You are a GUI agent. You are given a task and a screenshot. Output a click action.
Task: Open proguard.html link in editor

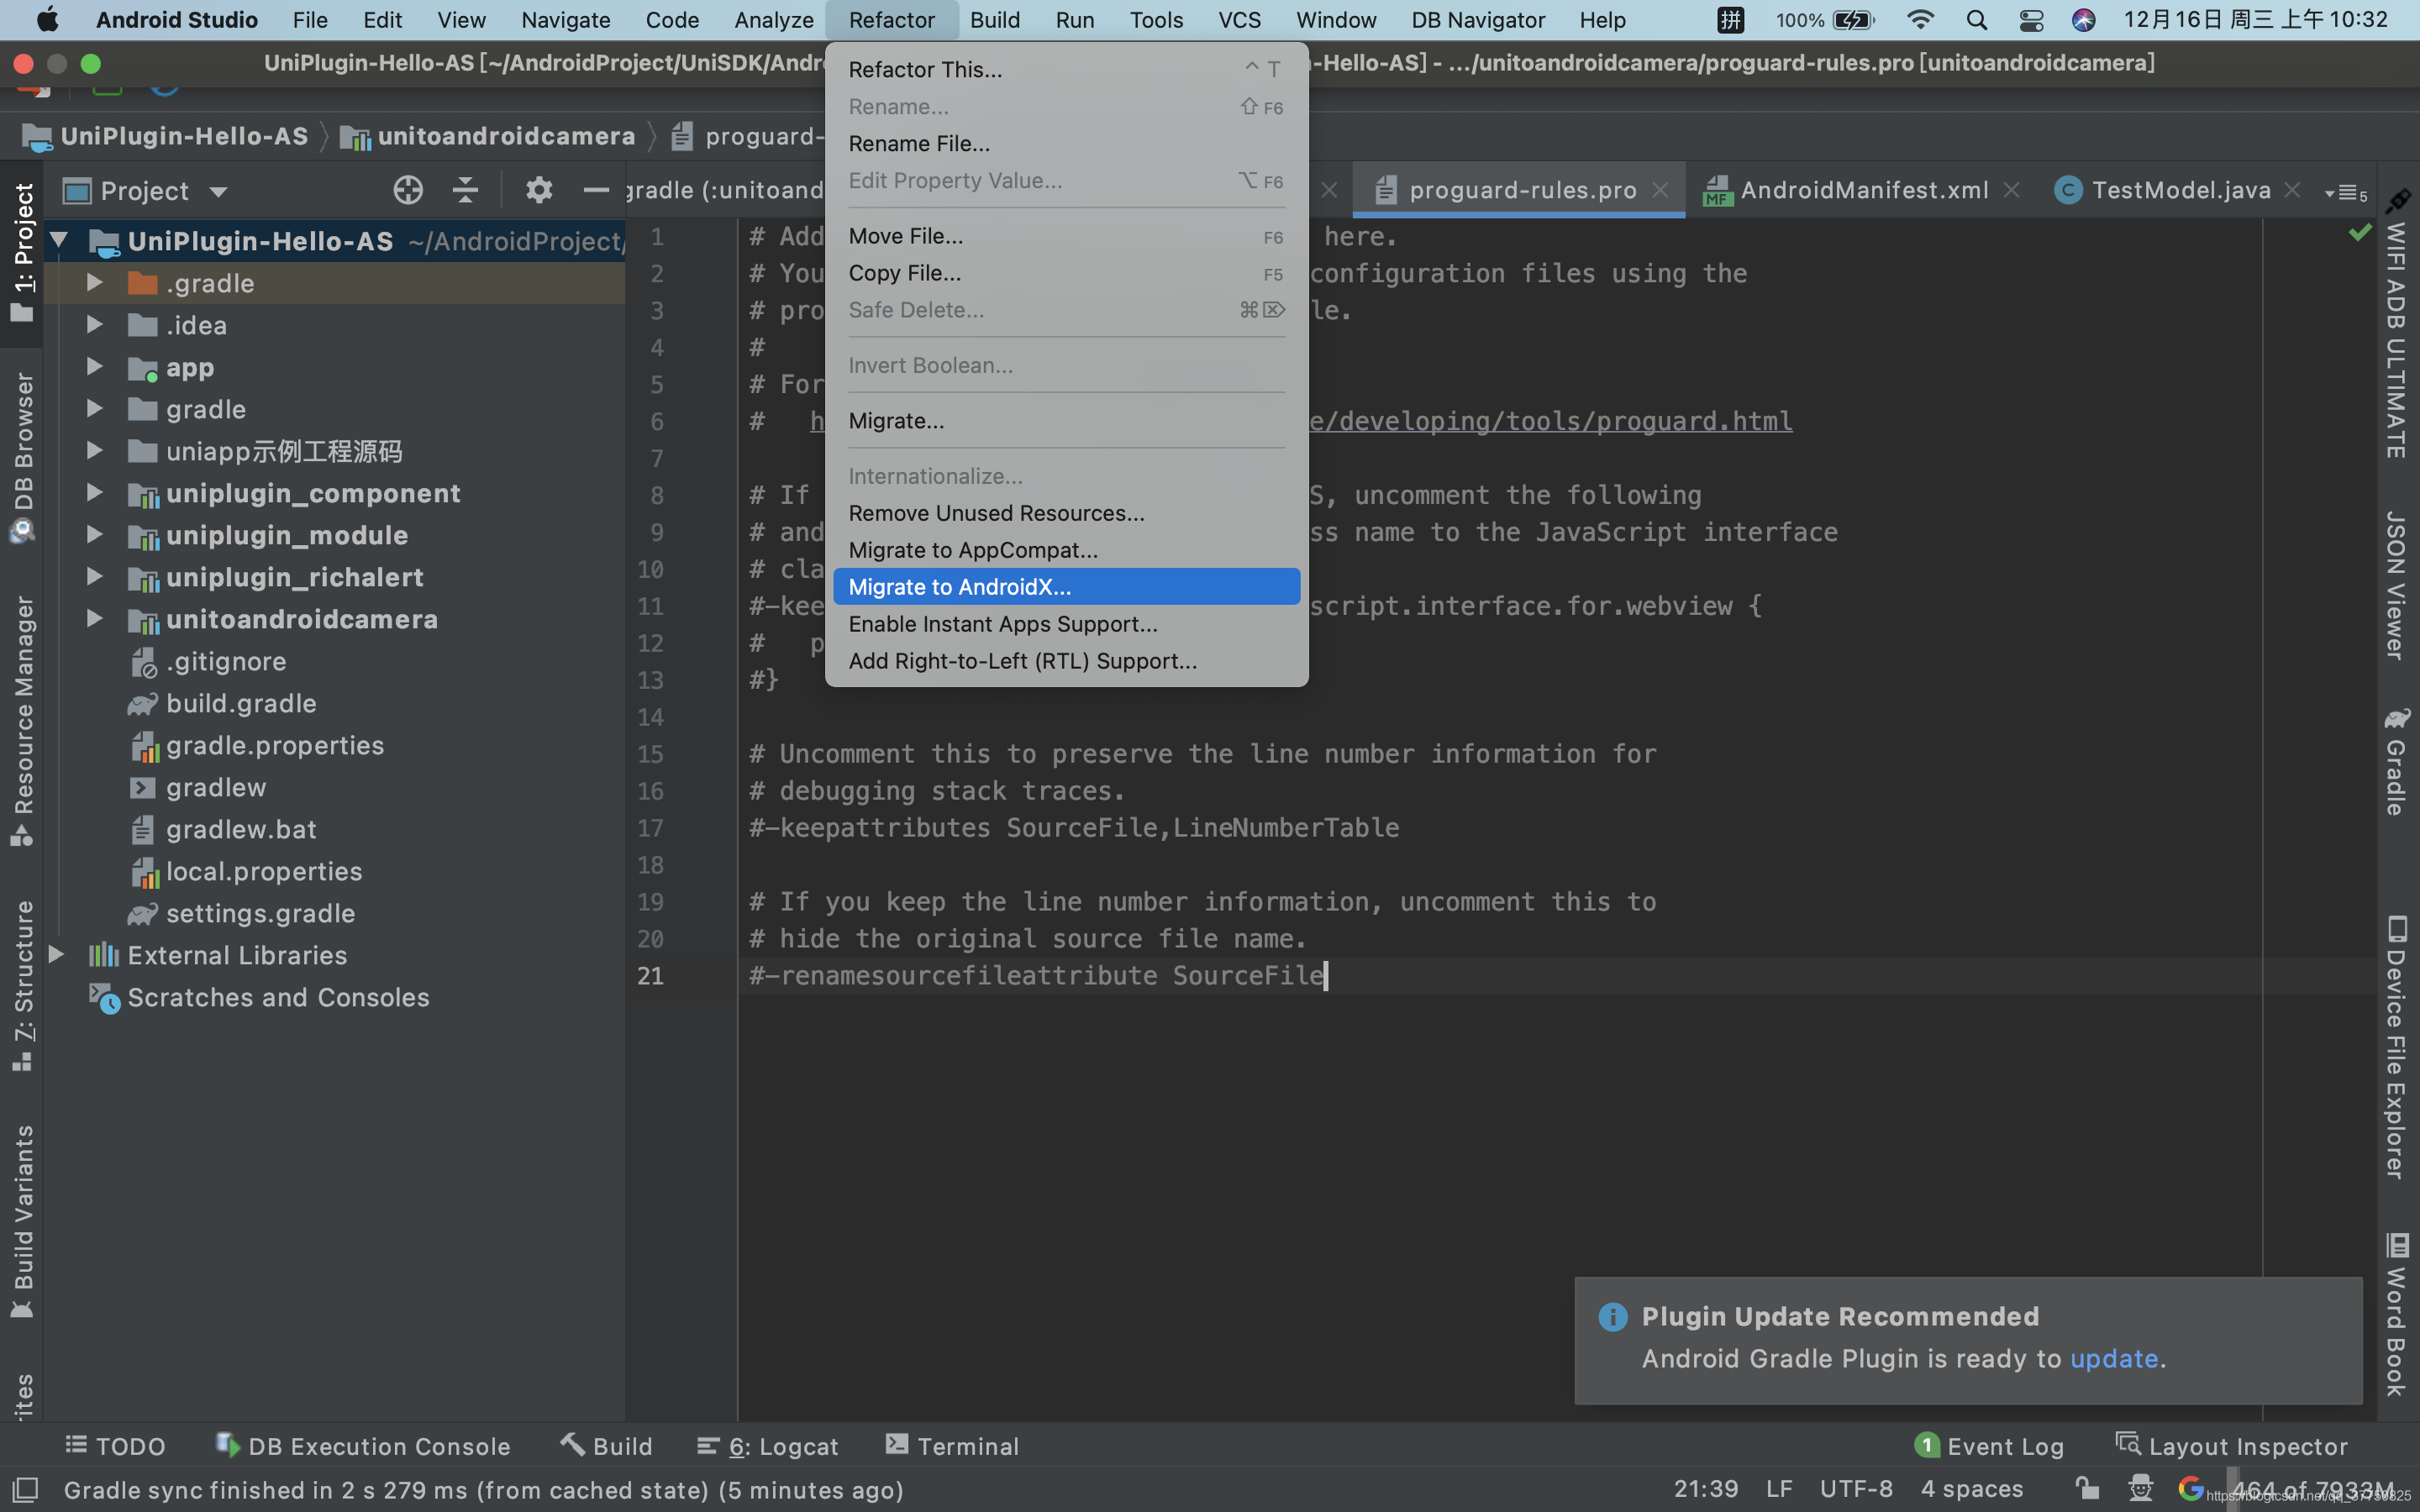(x=1550, y=421)
